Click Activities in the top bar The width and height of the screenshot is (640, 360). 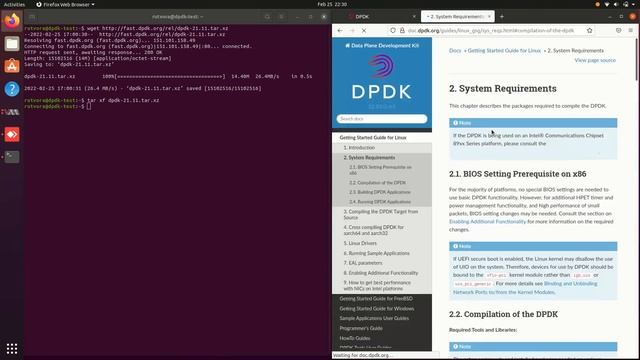point(14,4)
